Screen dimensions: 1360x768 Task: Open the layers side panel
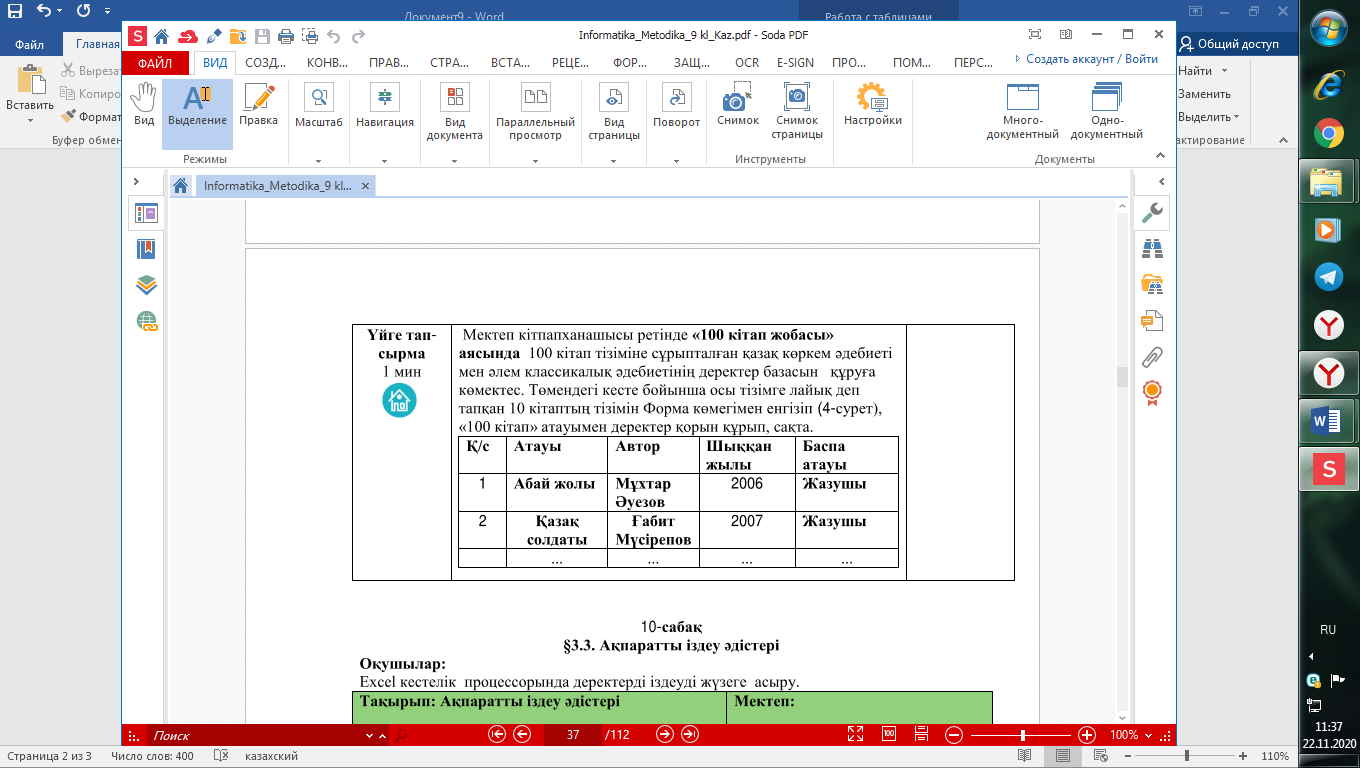[x=147, y=285]
